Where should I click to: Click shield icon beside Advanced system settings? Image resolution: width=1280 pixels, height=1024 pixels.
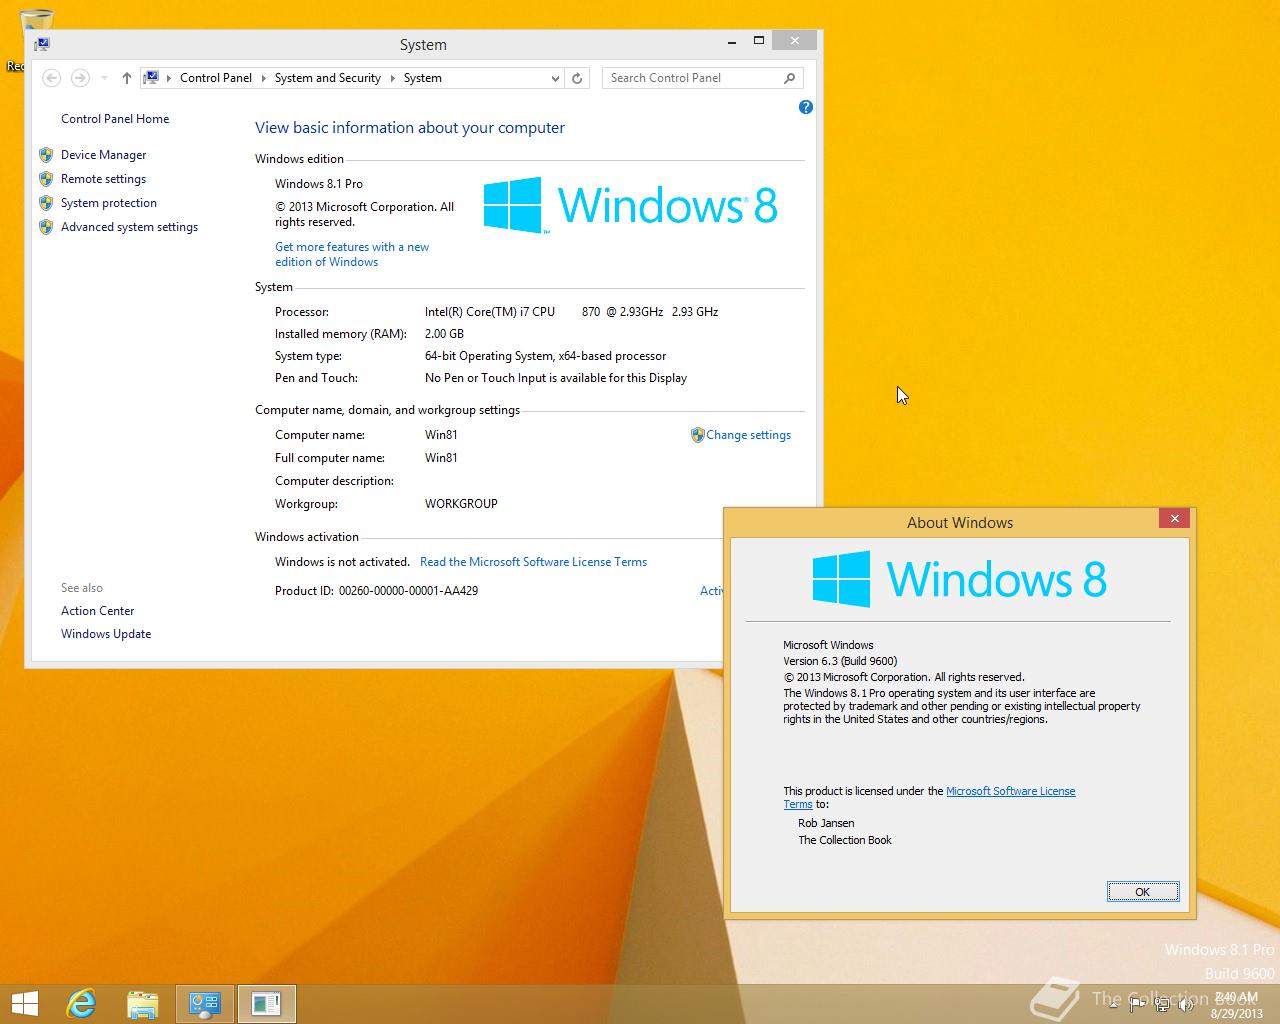tap(46, 227)
